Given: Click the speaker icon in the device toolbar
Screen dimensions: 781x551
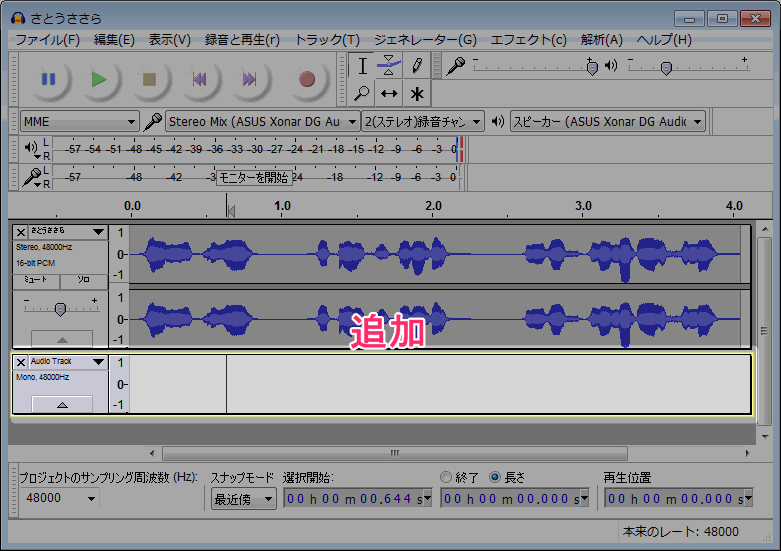Looking at the screenshot, I should pos(498,122).
